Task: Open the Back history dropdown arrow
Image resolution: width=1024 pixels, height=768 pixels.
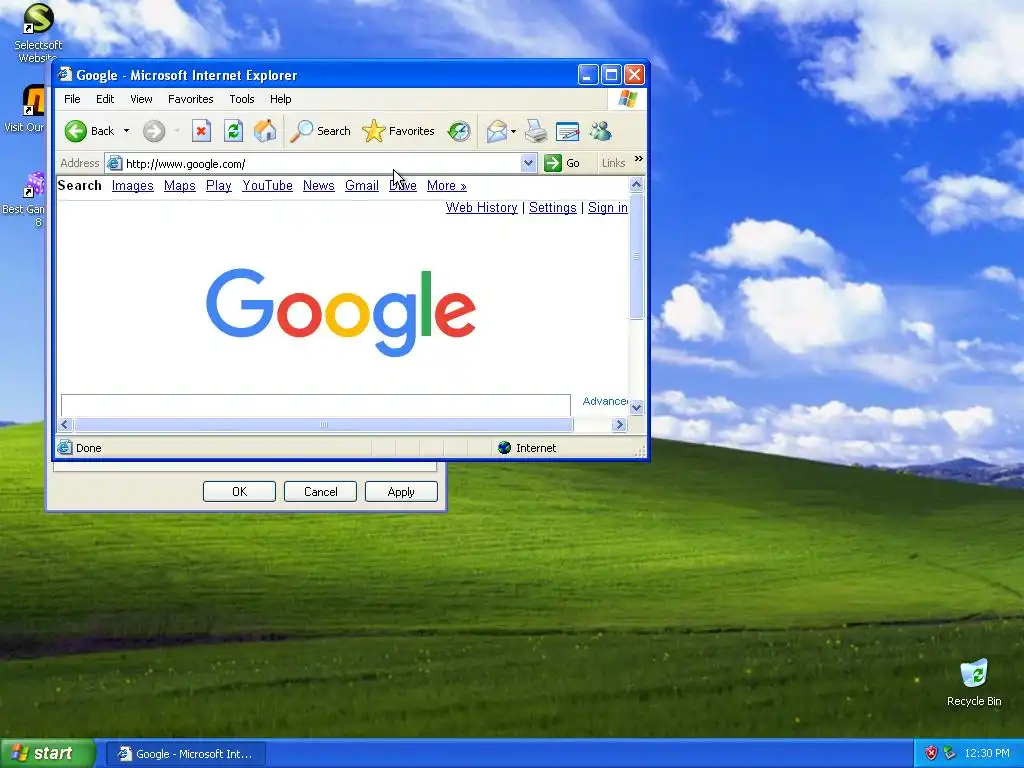Action: 126,131
